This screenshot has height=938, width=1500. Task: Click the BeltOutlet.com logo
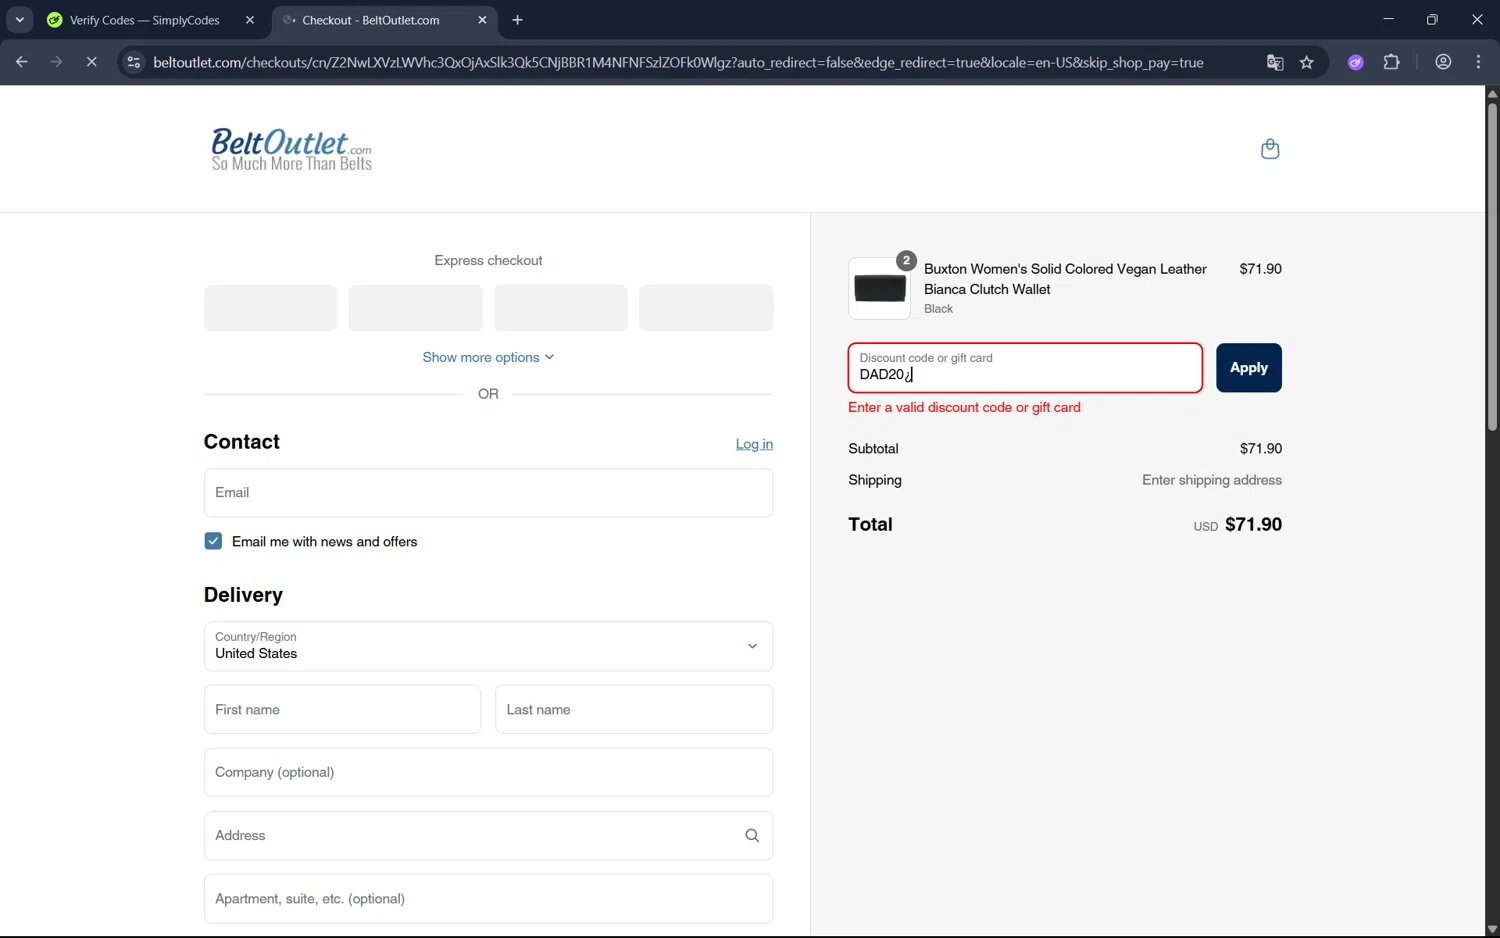coord(291,149)
